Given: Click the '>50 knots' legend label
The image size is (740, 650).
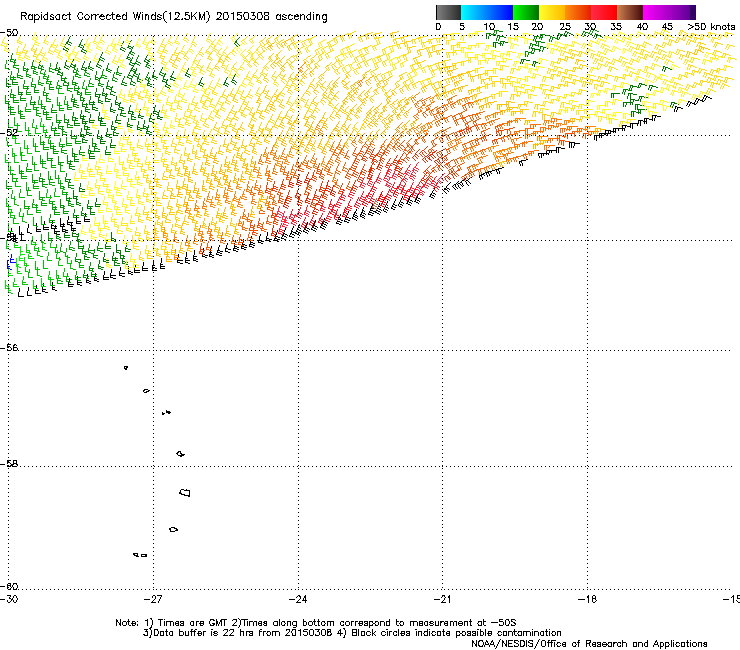Looking at the screenshot, I should pyautogui.click(x=711, y=27).
